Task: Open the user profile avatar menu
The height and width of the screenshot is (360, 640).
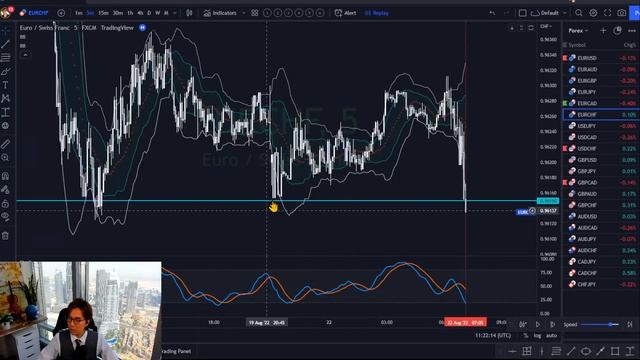Action: (x=6, y=13)
